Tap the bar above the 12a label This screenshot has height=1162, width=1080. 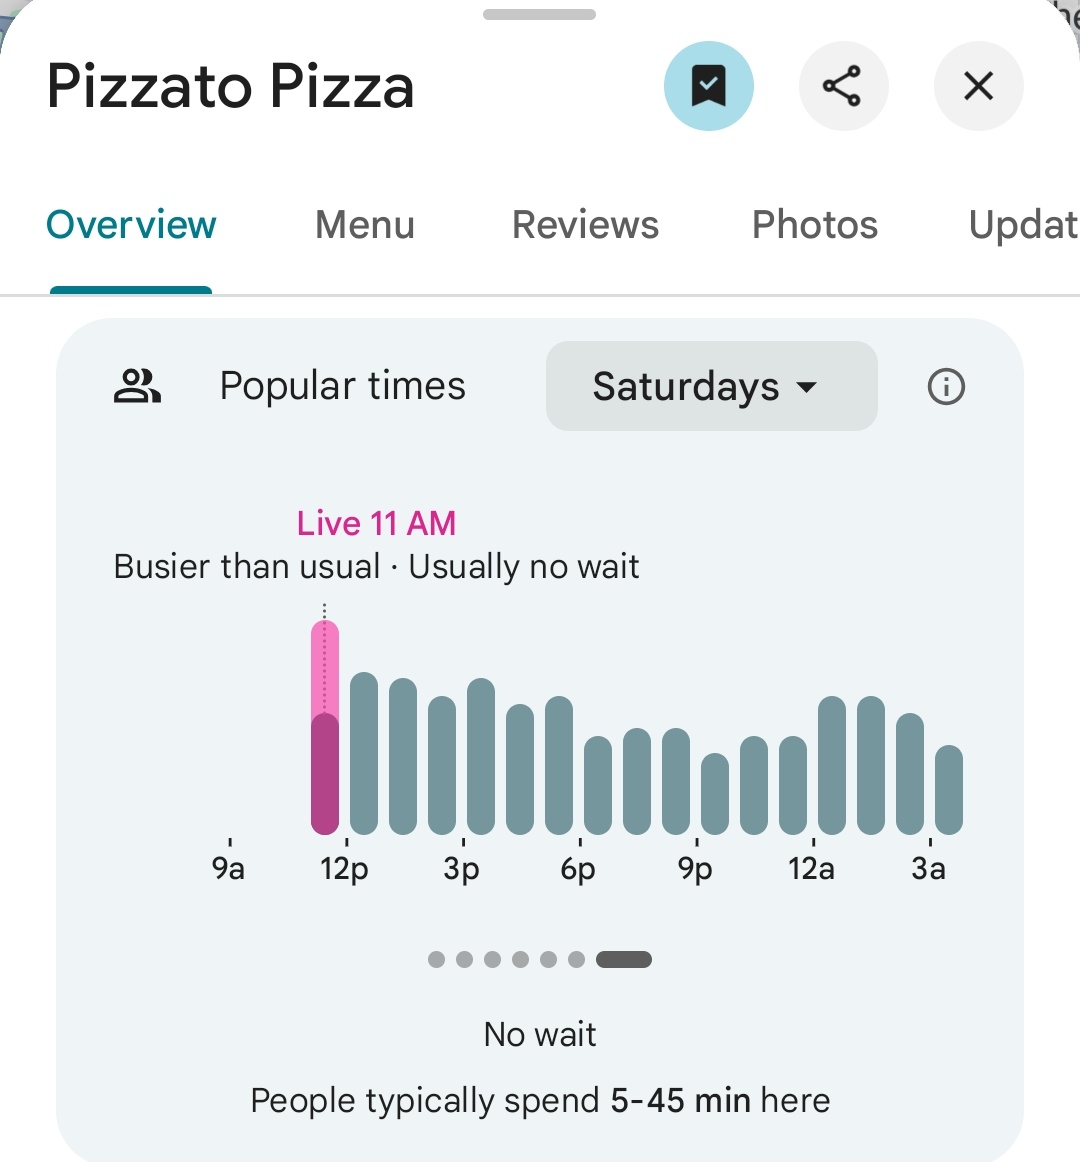click(832, 766)
